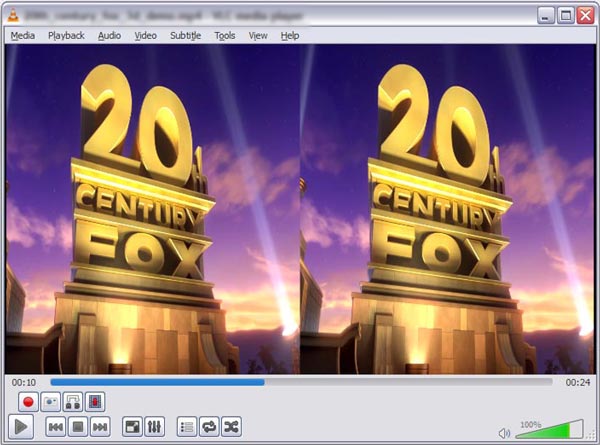Seek within the playback progress bar
The height and width of the screenshot is (445, 600).
tap(301, 382)
